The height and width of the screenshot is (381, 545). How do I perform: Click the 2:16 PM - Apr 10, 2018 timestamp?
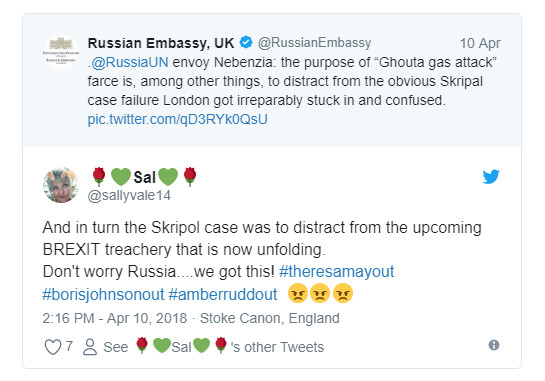115,318
